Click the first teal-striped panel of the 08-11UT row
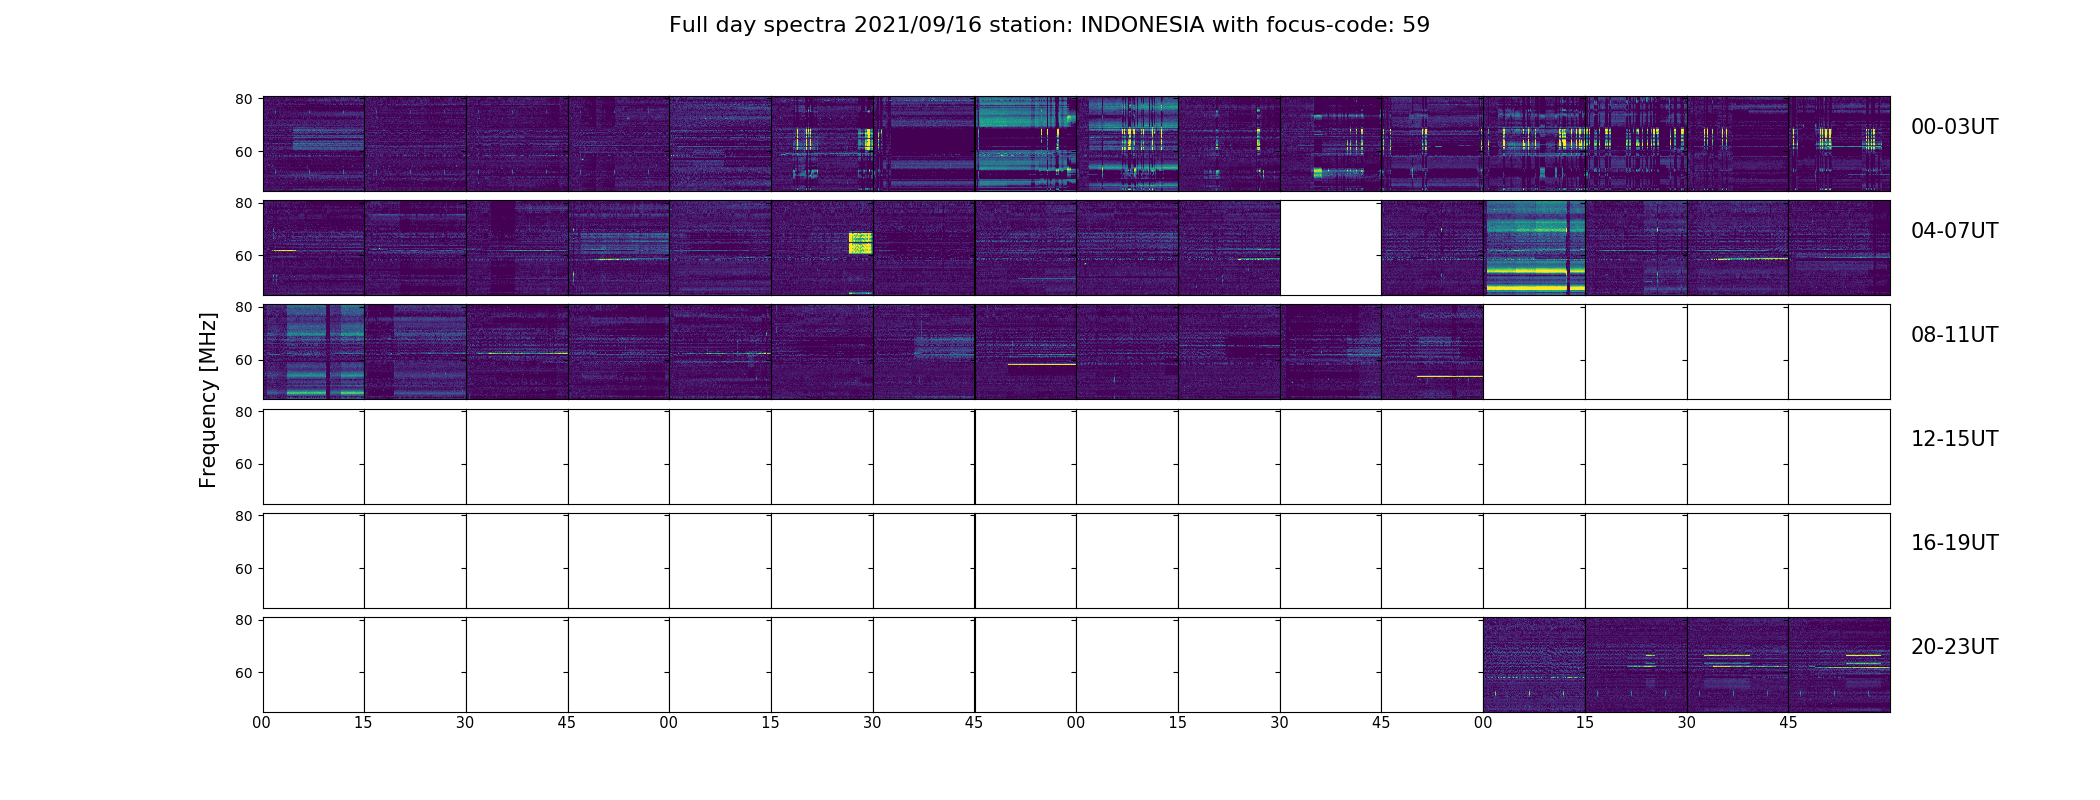2100x800 pixels. tap(314, 352)
